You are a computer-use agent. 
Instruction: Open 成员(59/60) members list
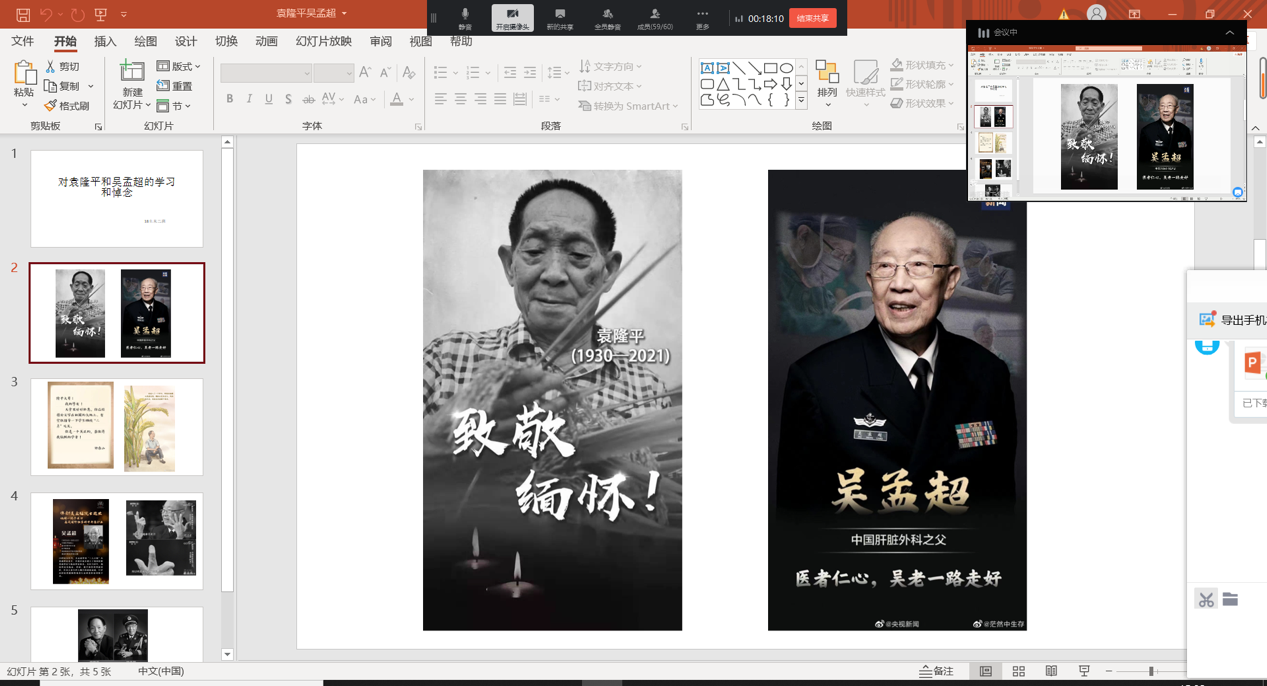coord(654,18)
